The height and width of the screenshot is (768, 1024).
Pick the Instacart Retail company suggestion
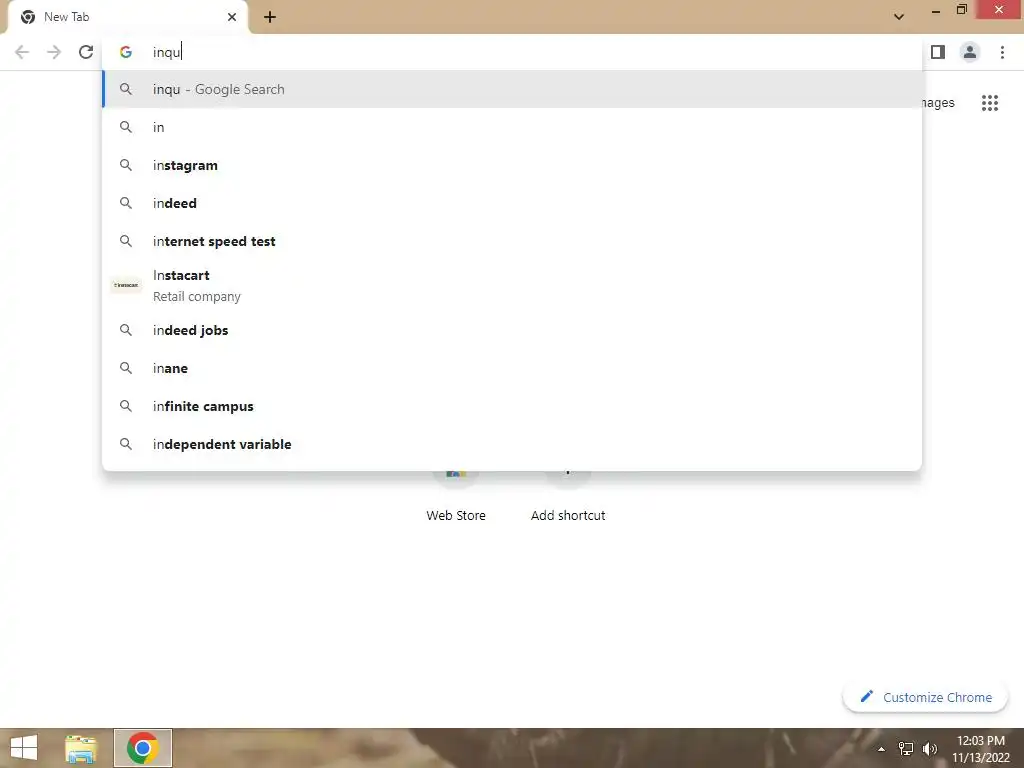pyautogui.click(x=512, y=285)
